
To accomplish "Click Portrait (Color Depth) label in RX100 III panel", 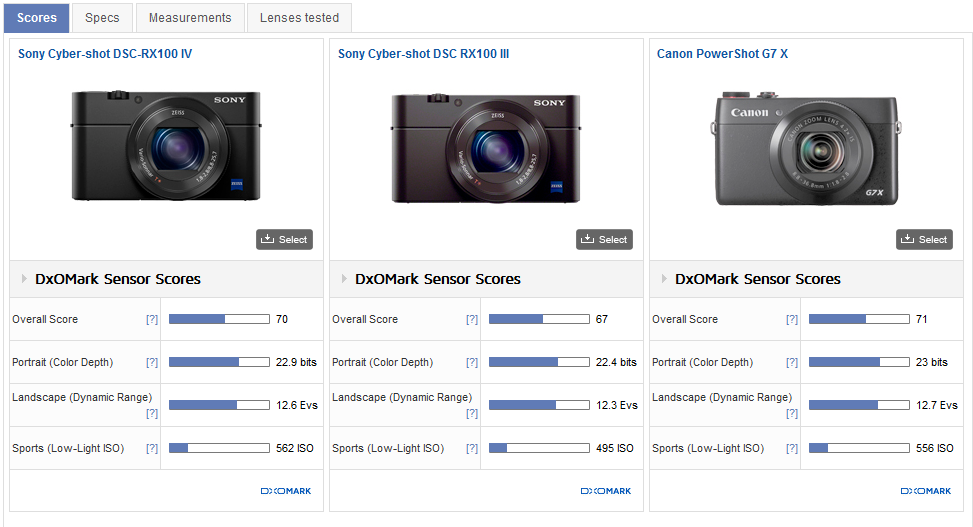I will tap(382, 362).
